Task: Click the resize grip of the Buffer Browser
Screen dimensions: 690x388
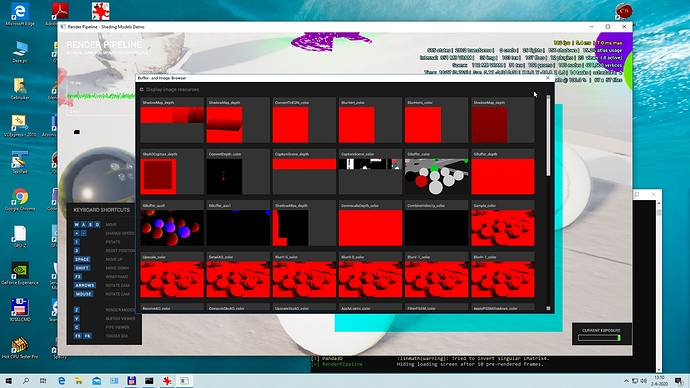Action: [x=548, y=308]
